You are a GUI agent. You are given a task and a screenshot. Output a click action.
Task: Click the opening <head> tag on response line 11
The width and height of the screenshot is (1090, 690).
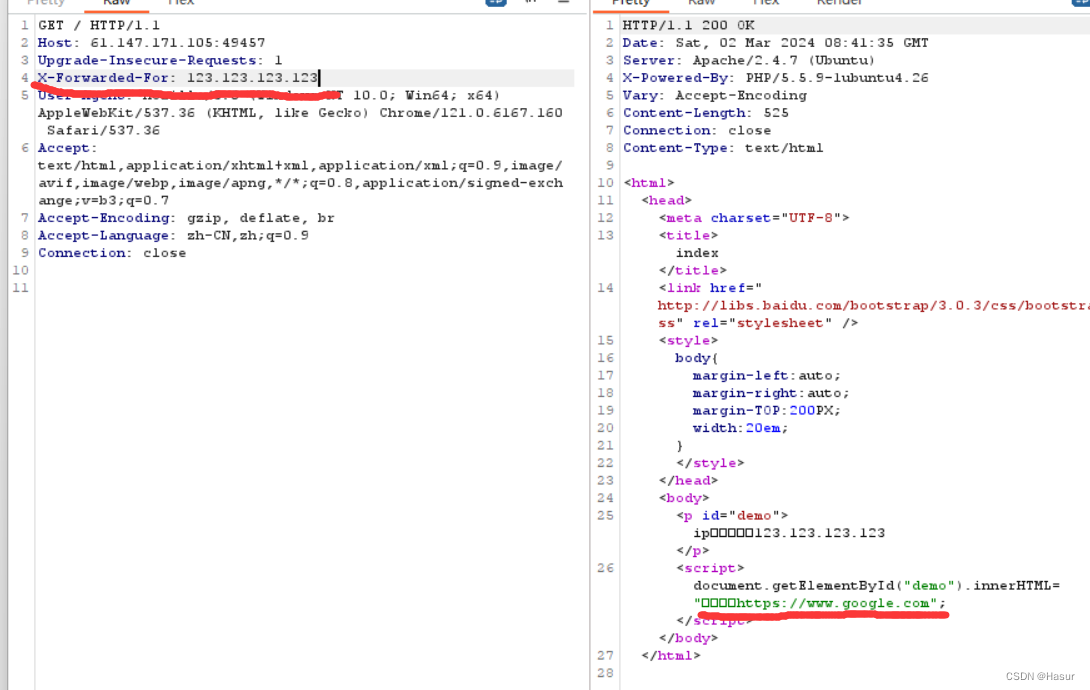coord(666,200)
